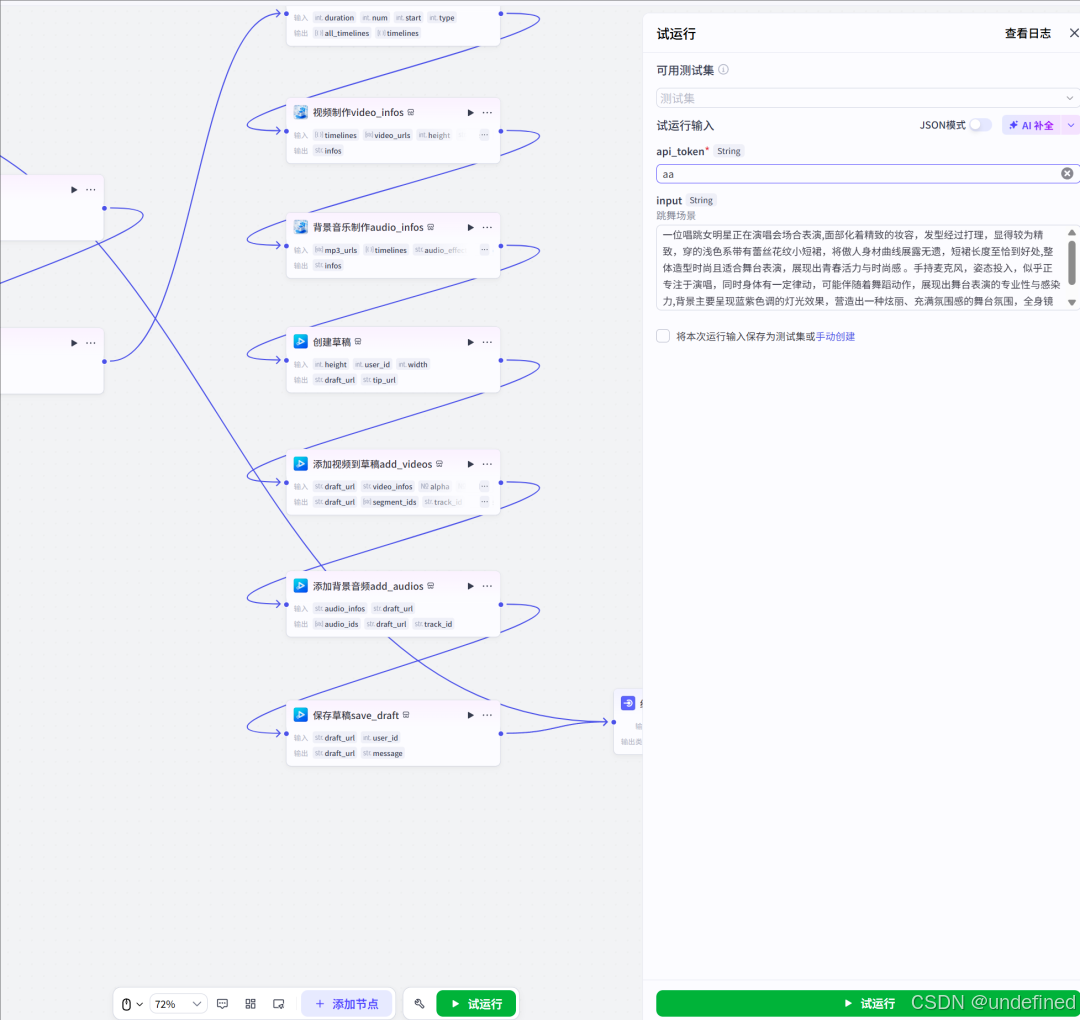Check the 将本次运行输入保存为测试集 checkbox
1080x1020 pixels.
tap(663, 336)
